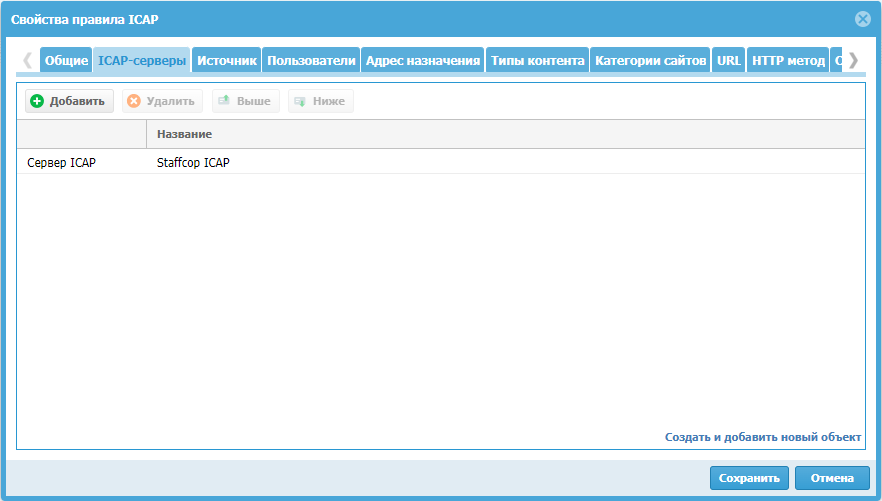This screenshot has height=501, width=882.
Task: Go to the Пользователи tab
Action: pos(311,60)
